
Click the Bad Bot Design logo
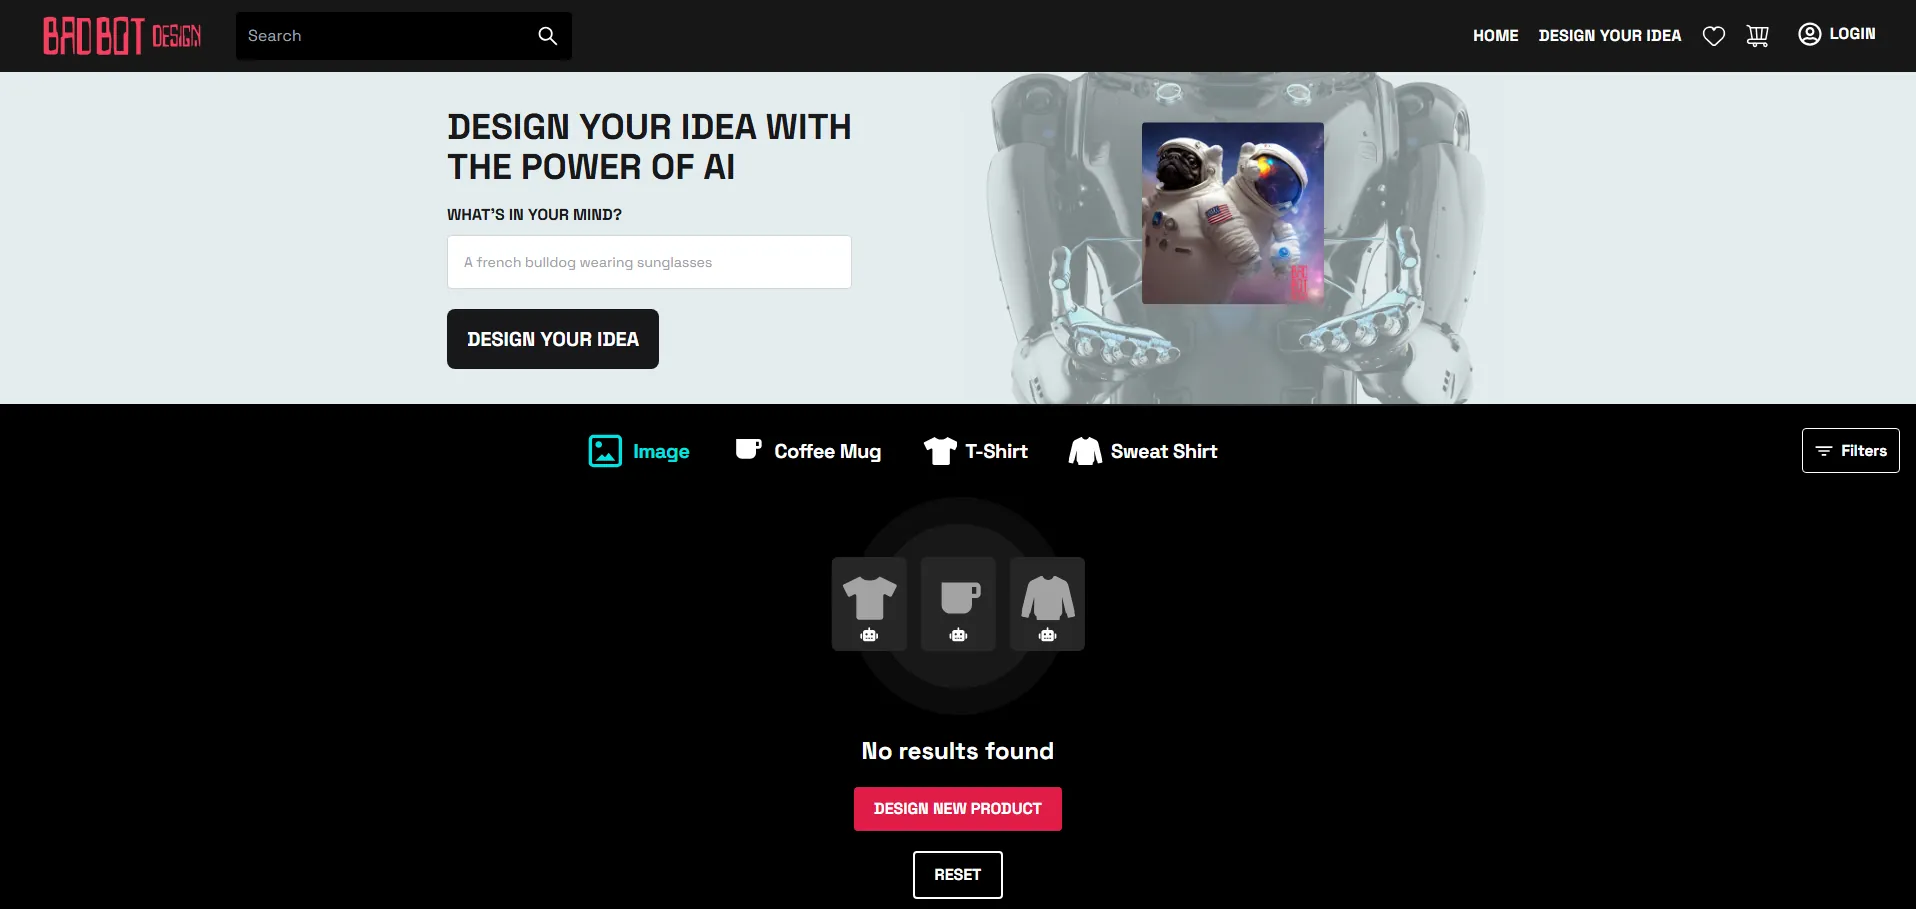point(122,36)
